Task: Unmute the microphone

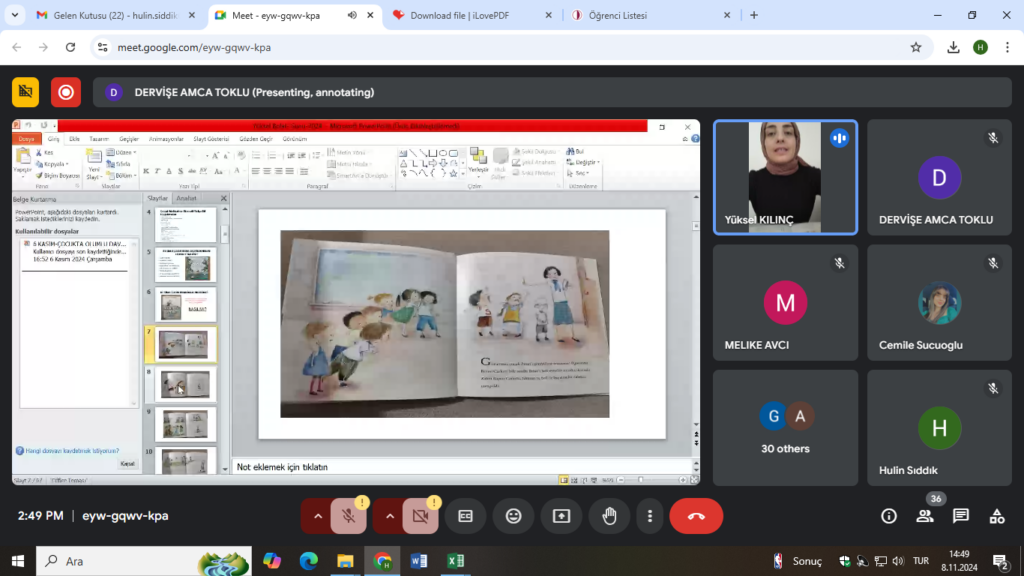Action: (348, 516)
